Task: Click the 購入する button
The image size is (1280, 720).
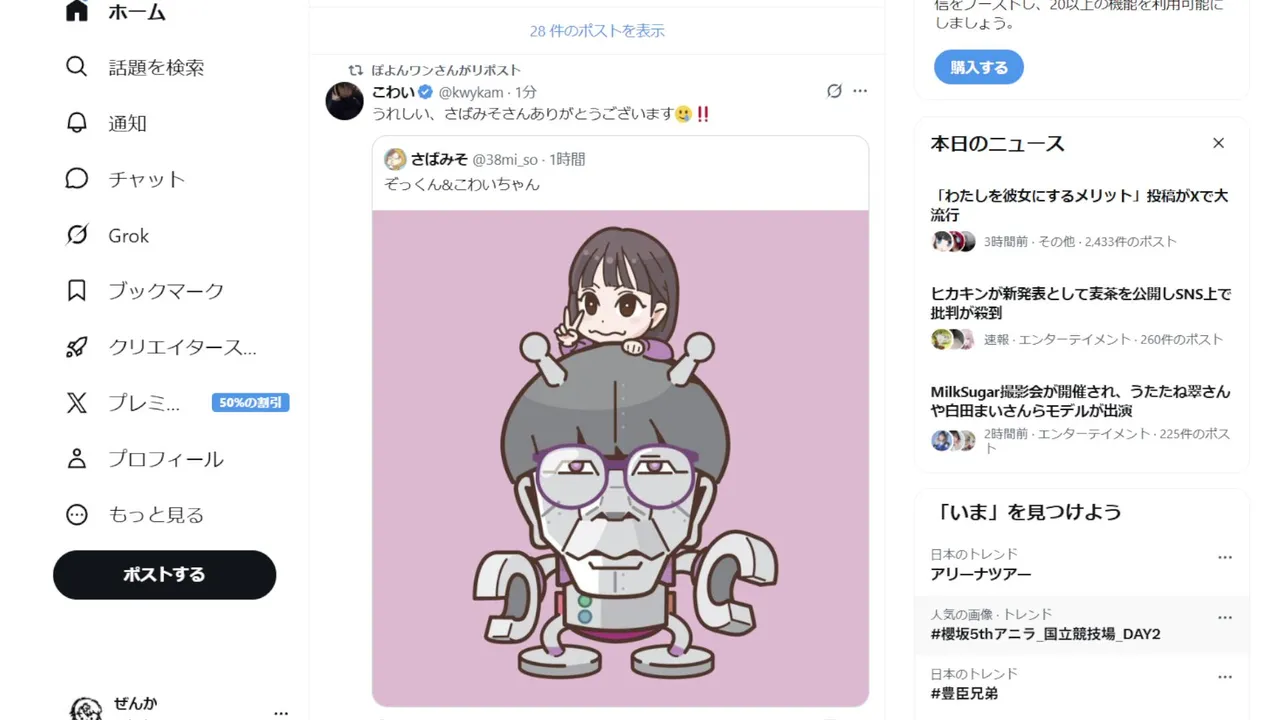Action: [979, 67]
